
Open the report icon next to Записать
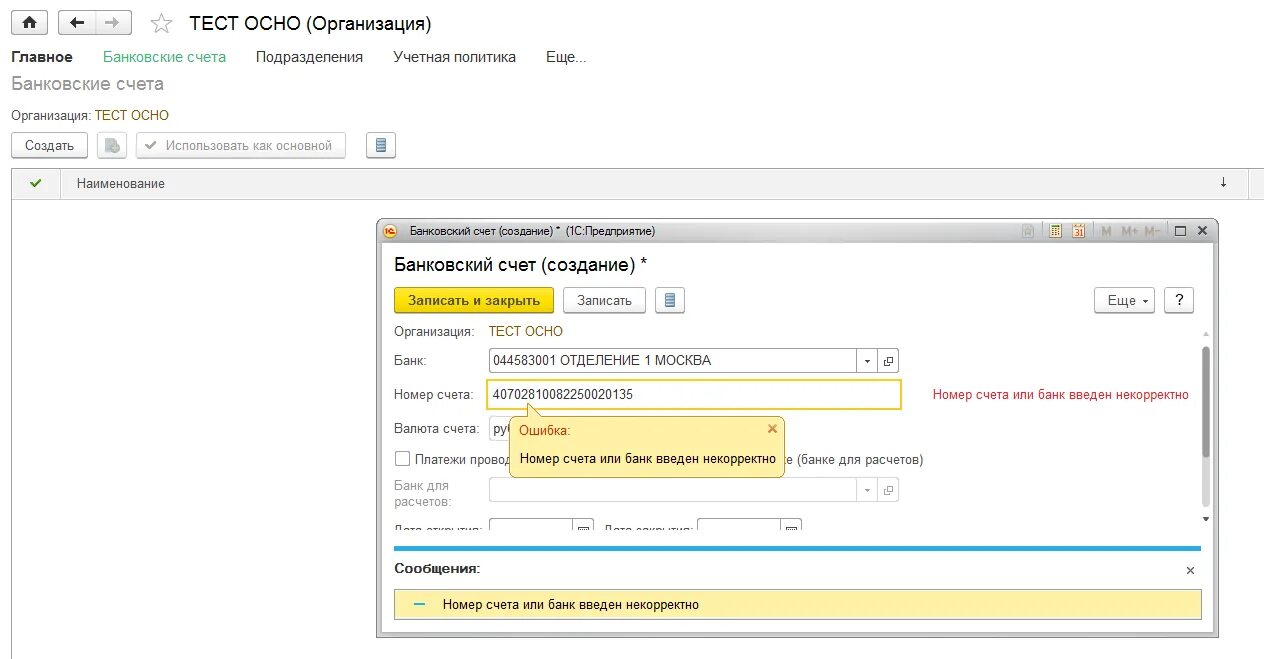(x=670, y=300)
